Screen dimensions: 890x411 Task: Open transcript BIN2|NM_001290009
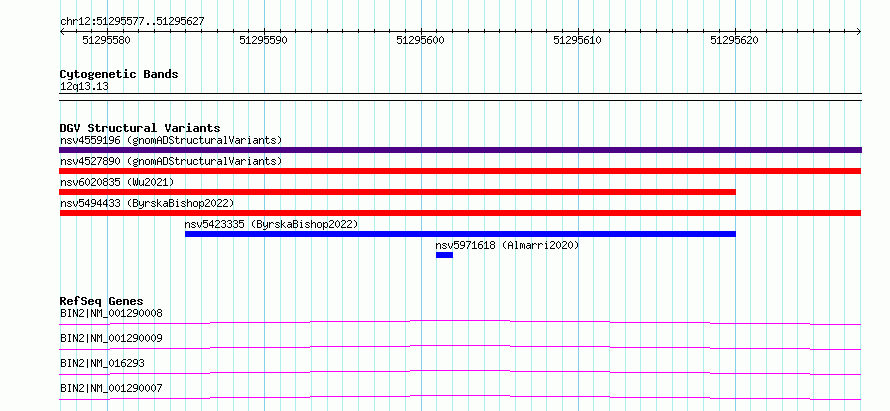111,338
